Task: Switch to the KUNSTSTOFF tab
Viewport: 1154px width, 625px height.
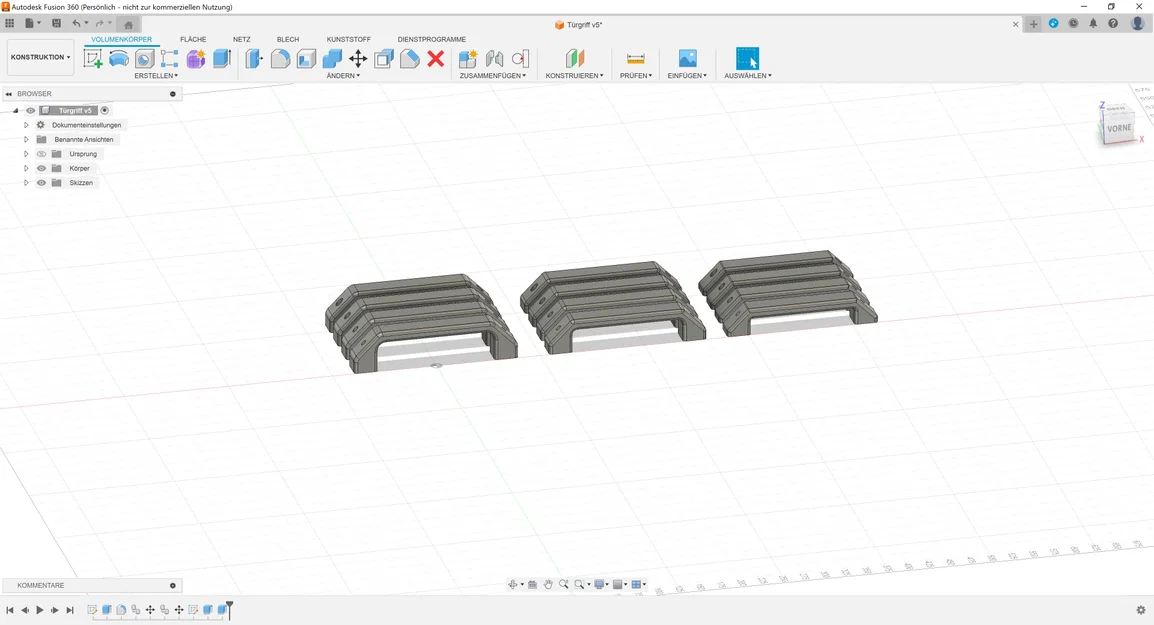Action: click(349, 40)
